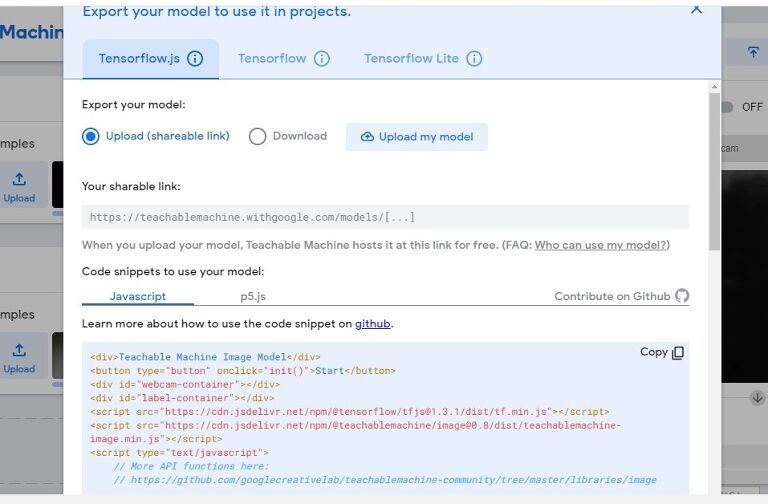Follow the github code snippet link
768x504 pixels.
pos(372,324)
